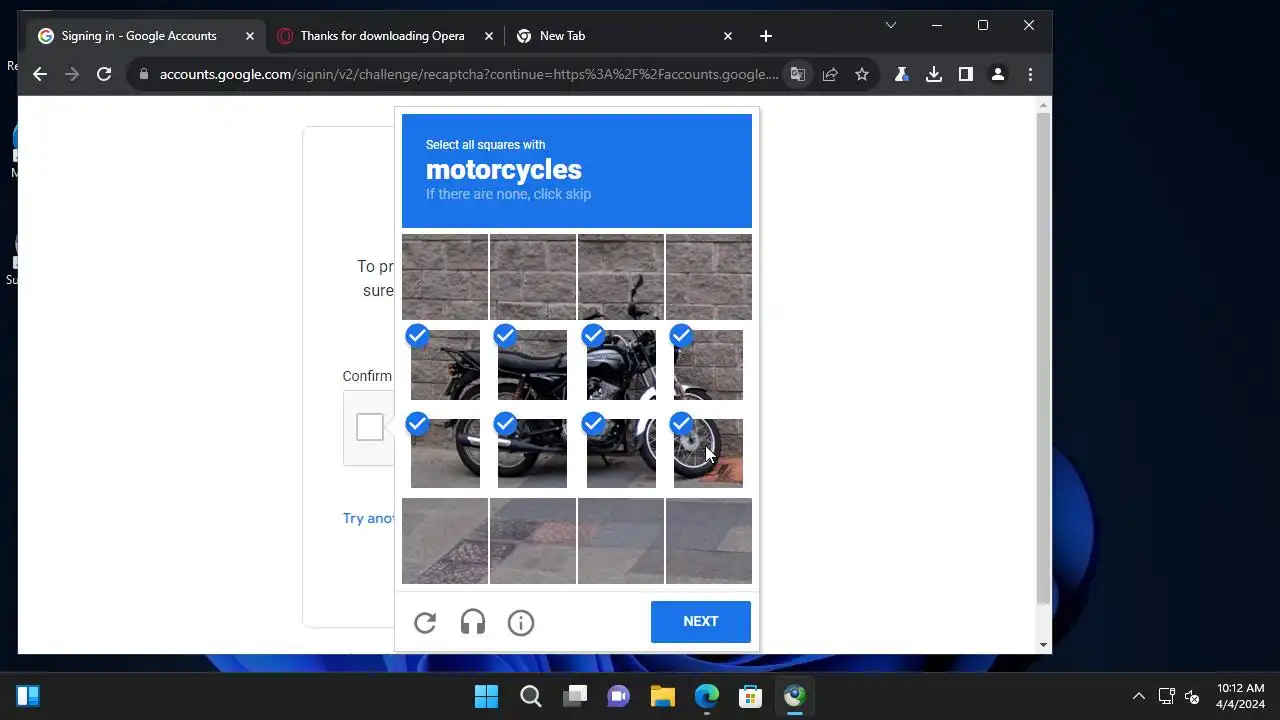
Task: Click the browser forward arrow
Action: 72,74
